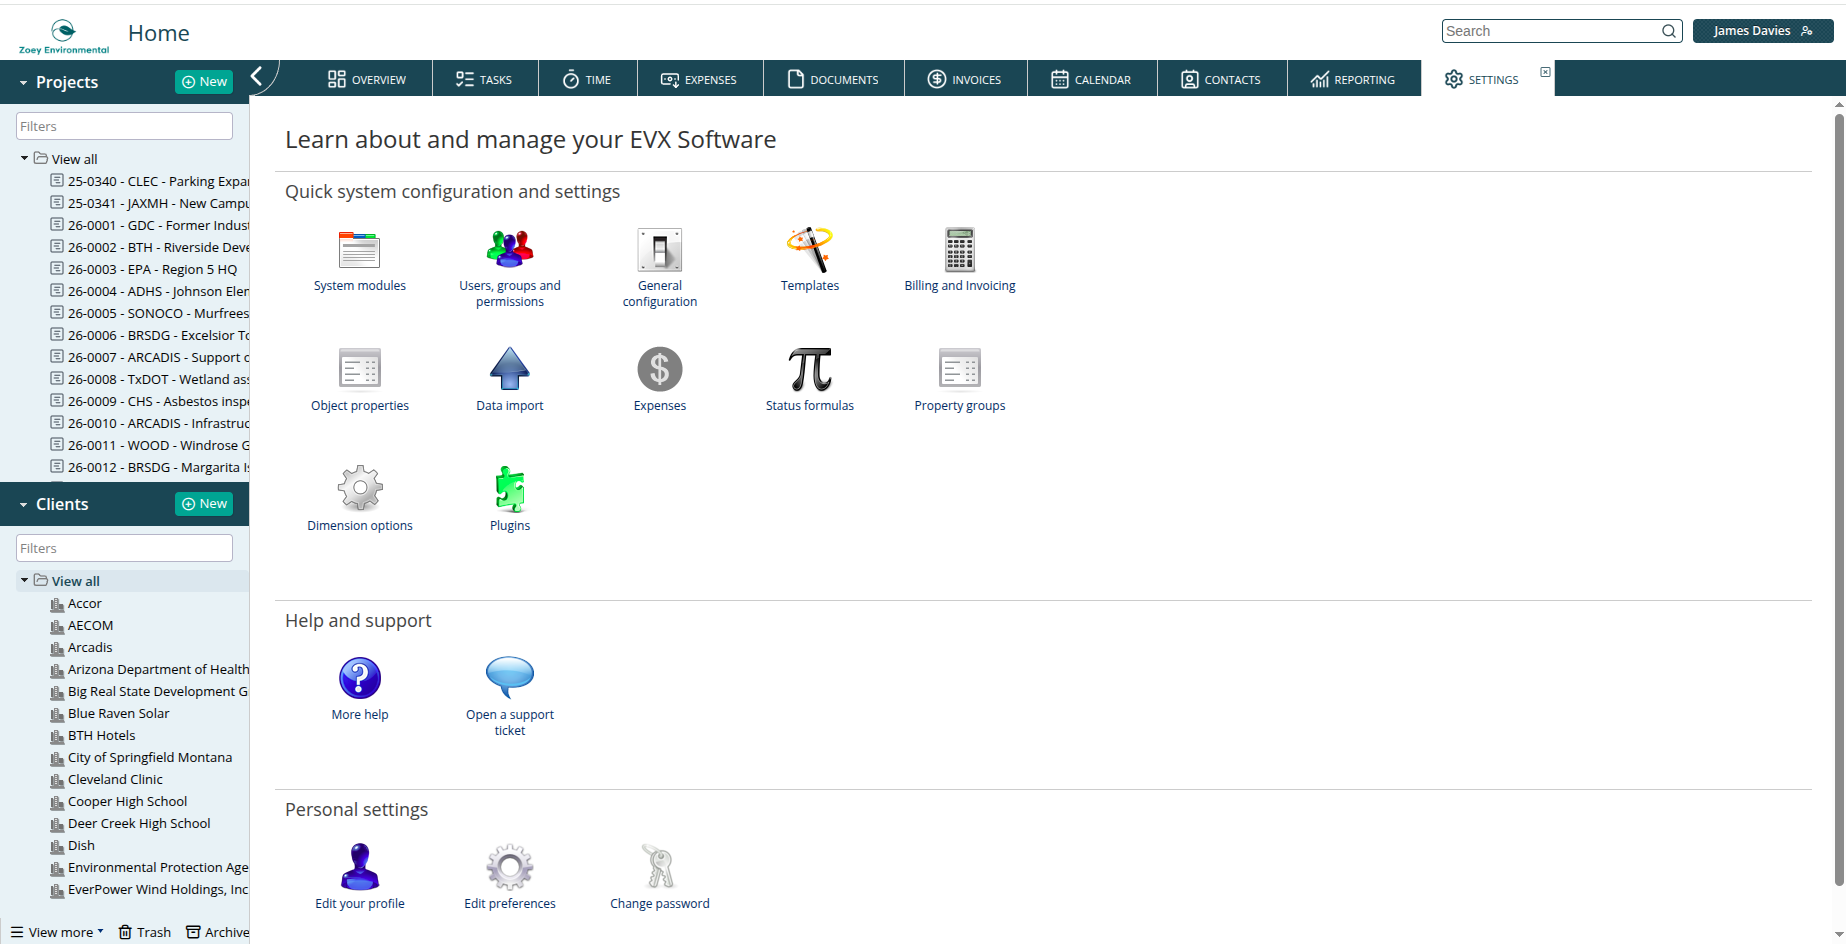Open the View more dropdown
This screenshot has width=1846, height=944.
[57, 932]
